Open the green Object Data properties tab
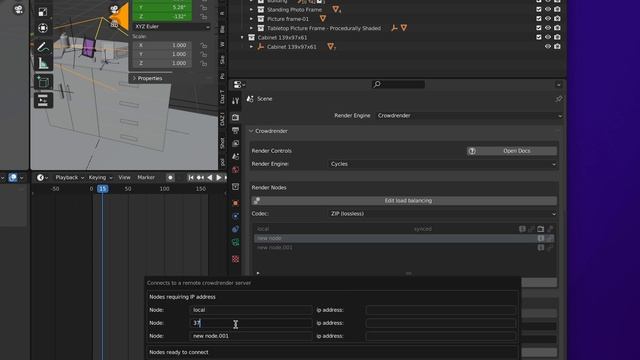The image size is (640, 360). (236, 242)
